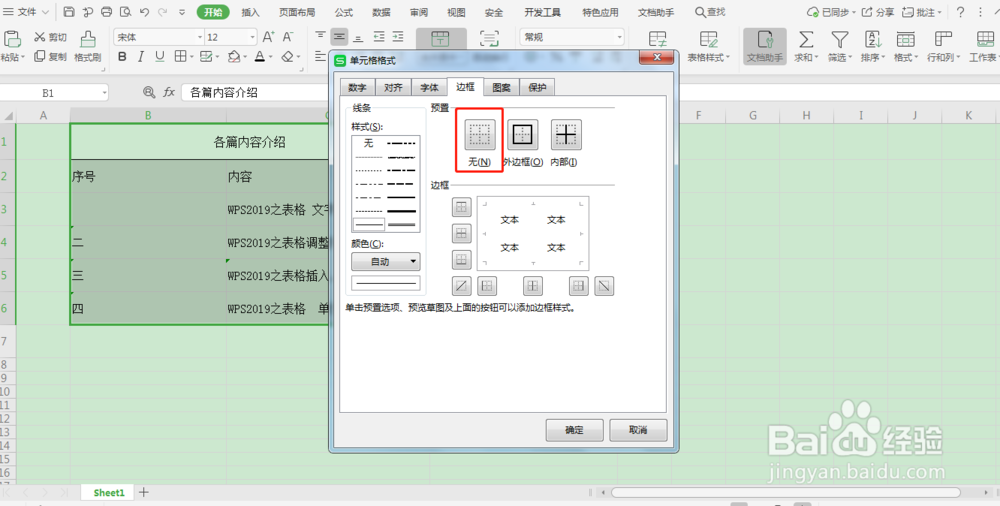Open the font size dropdown showing 12
1000x506 pixels.
tap(253, 38)
